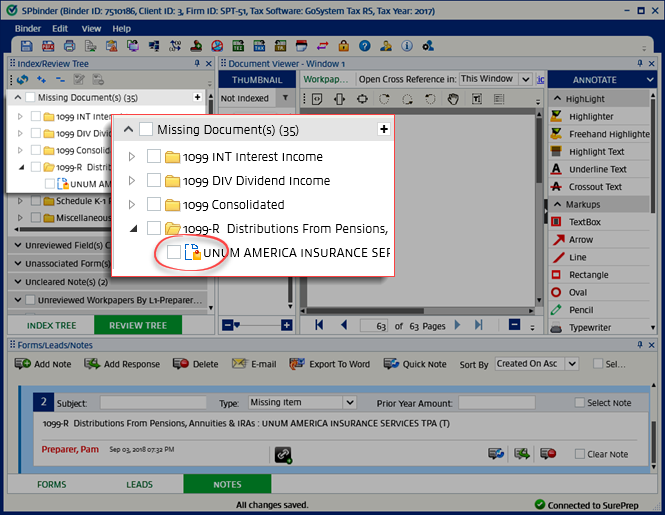Check the Unreviewed Workpapers By L1-Preparer checkbox
The image size is (665, 515).
coord(30,300)
